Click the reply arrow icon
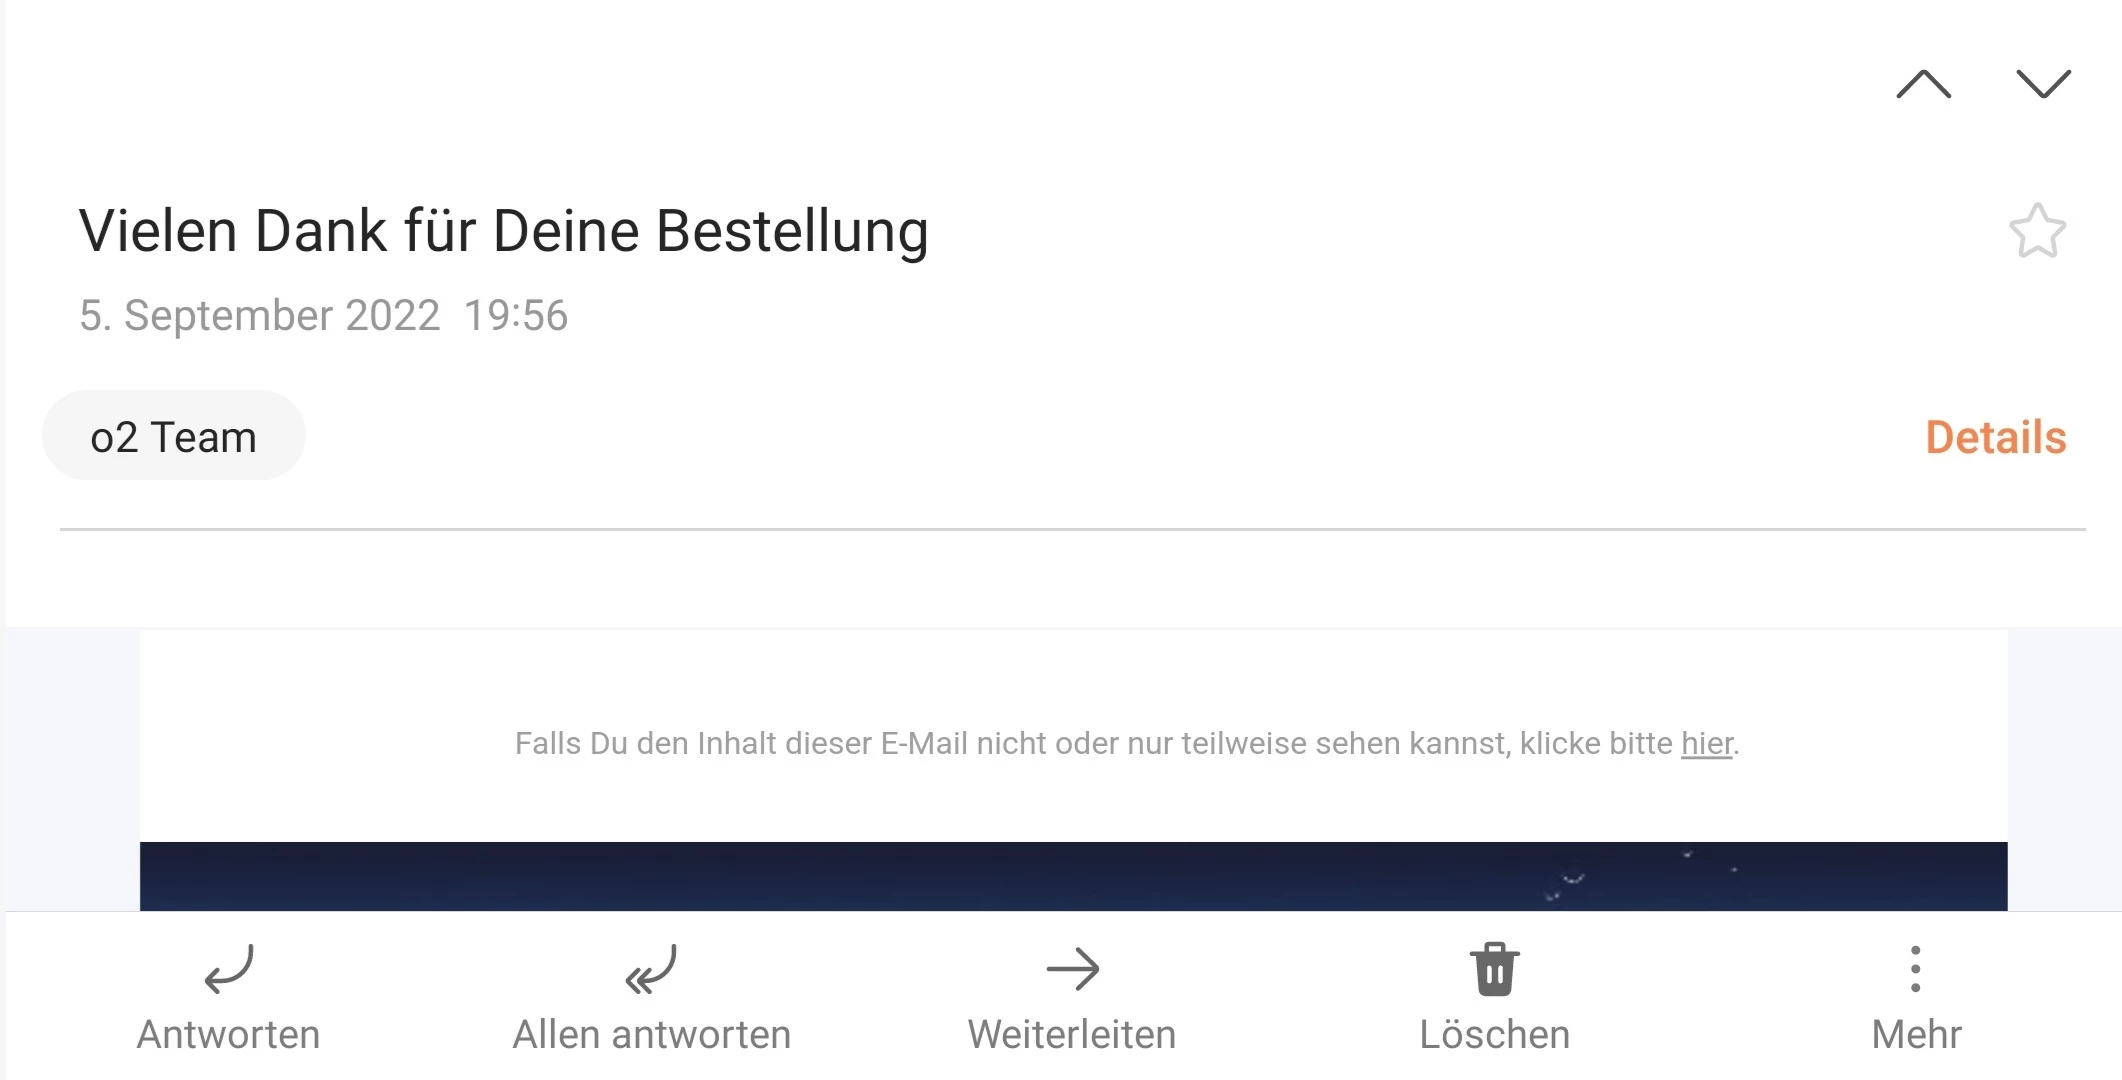 [229, 969]
